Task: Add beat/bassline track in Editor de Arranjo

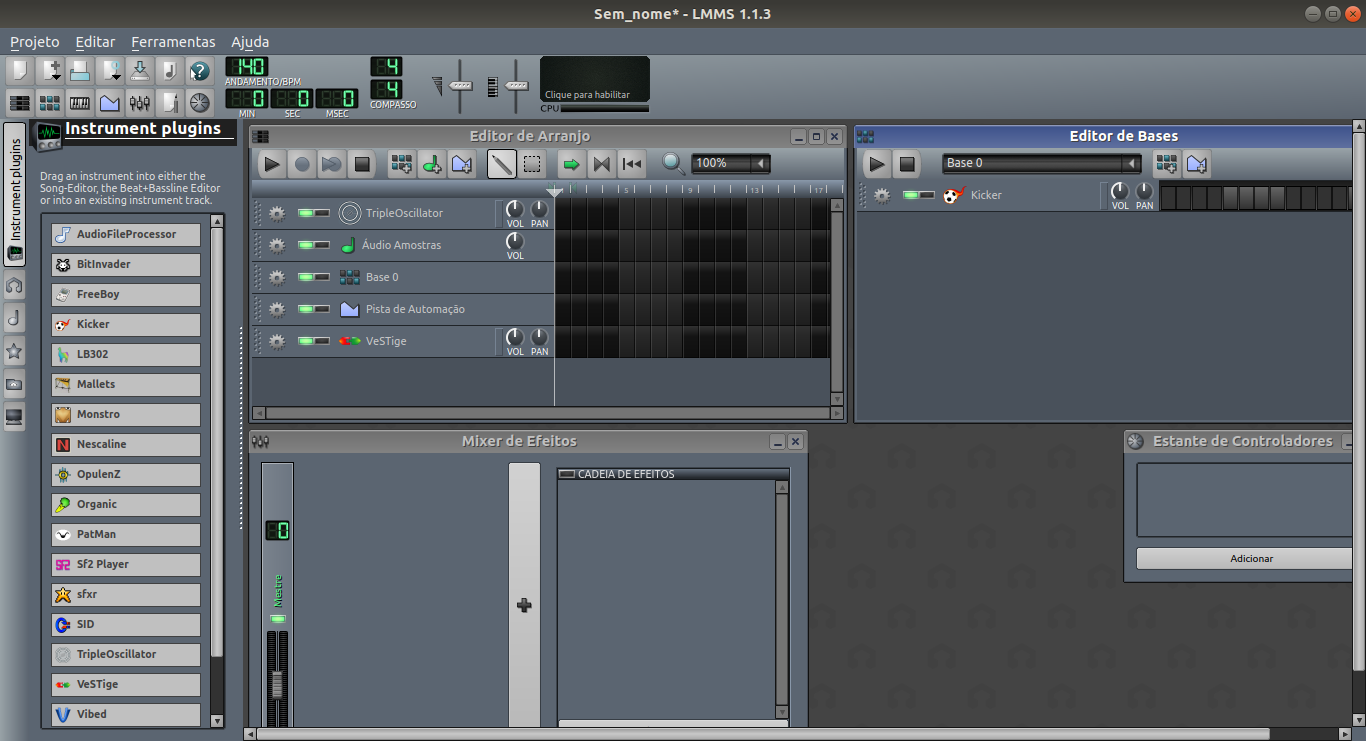Action: coord(402,164)
